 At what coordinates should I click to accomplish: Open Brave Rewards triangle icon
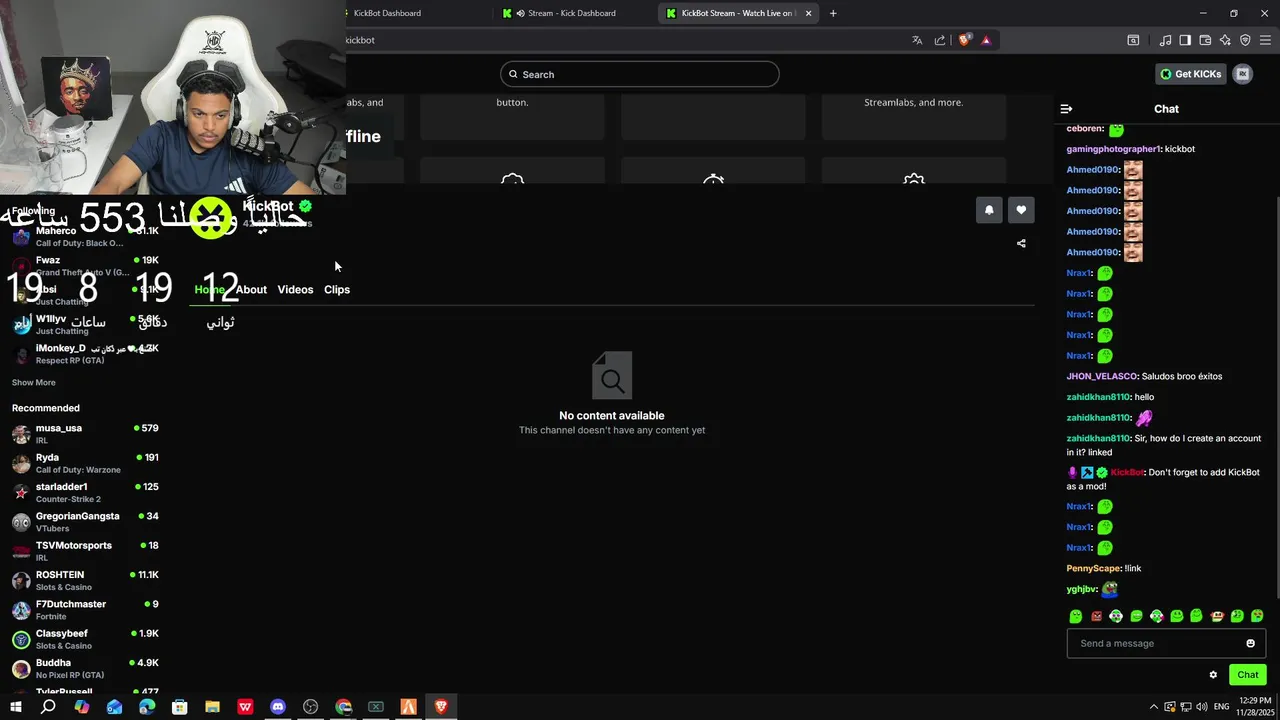click(x=986, y=40)
